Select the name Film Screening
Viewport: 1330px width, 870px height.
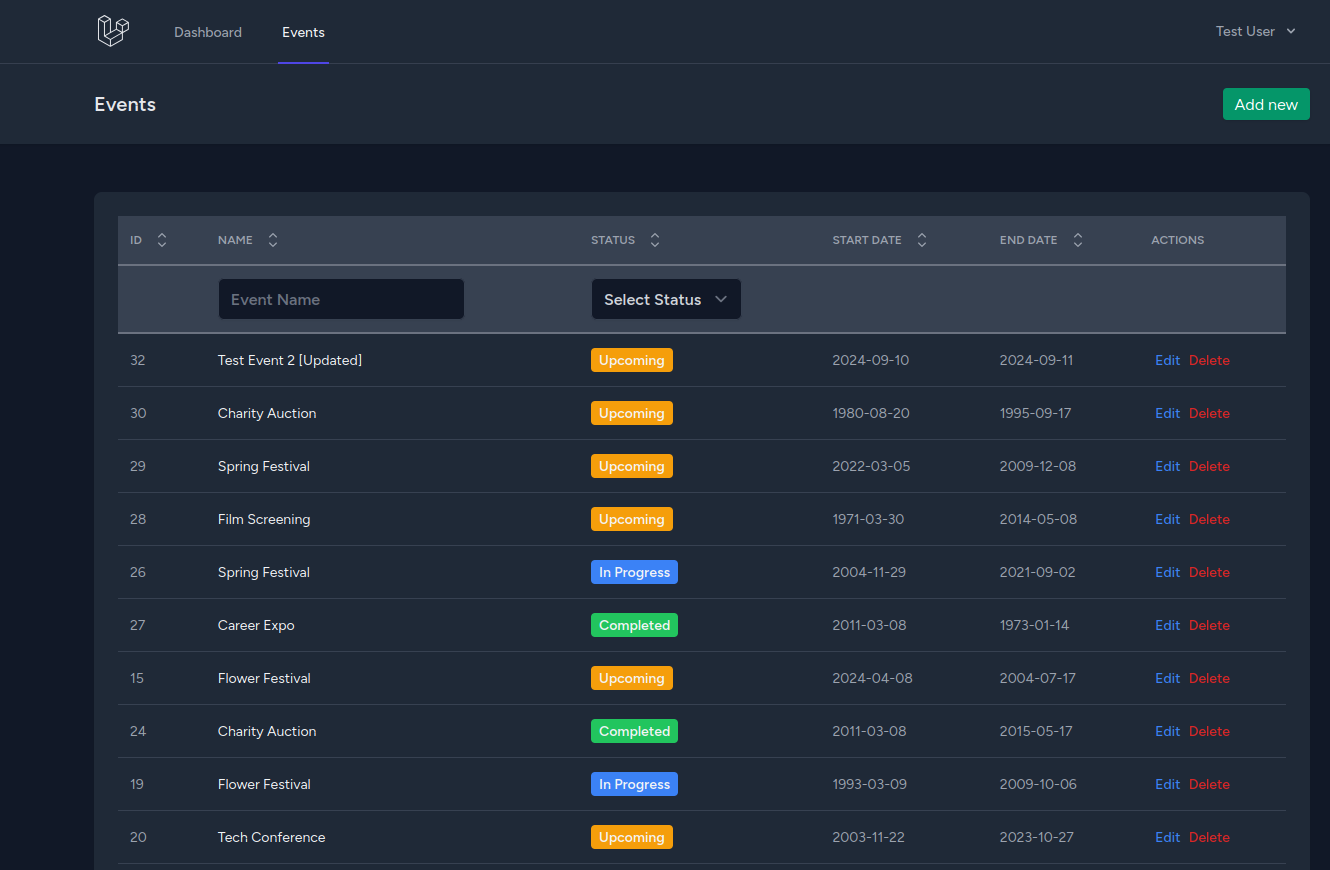point(264,519)
